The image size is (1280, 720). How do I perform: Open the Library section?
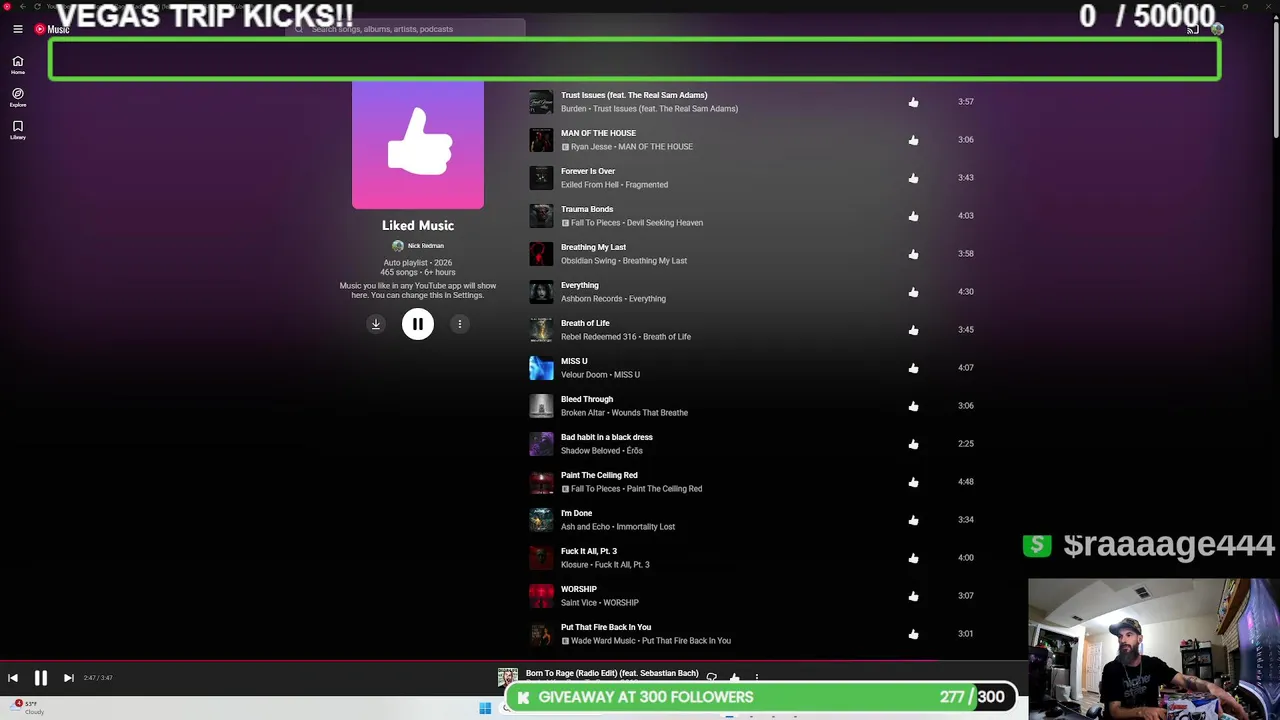point(17,129)
